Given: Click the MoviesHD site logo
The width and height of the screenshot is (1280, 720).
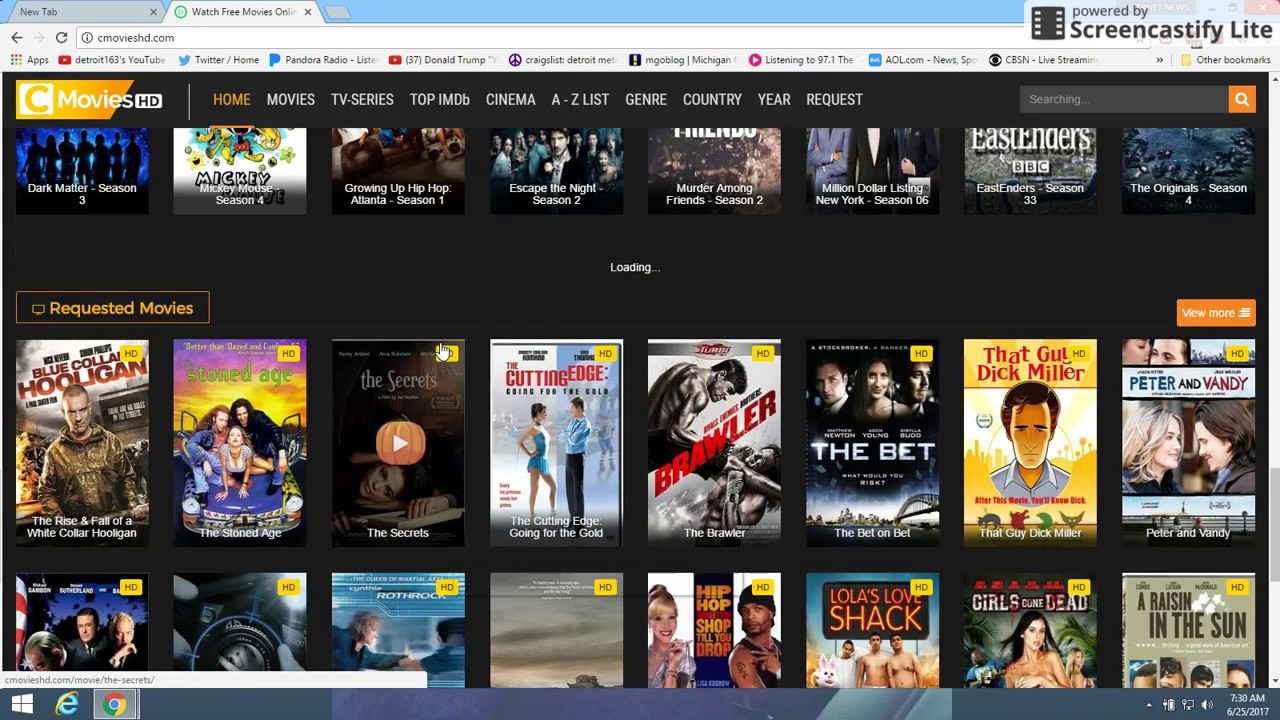Looking at the screenshot, I should tap(90, 99).
